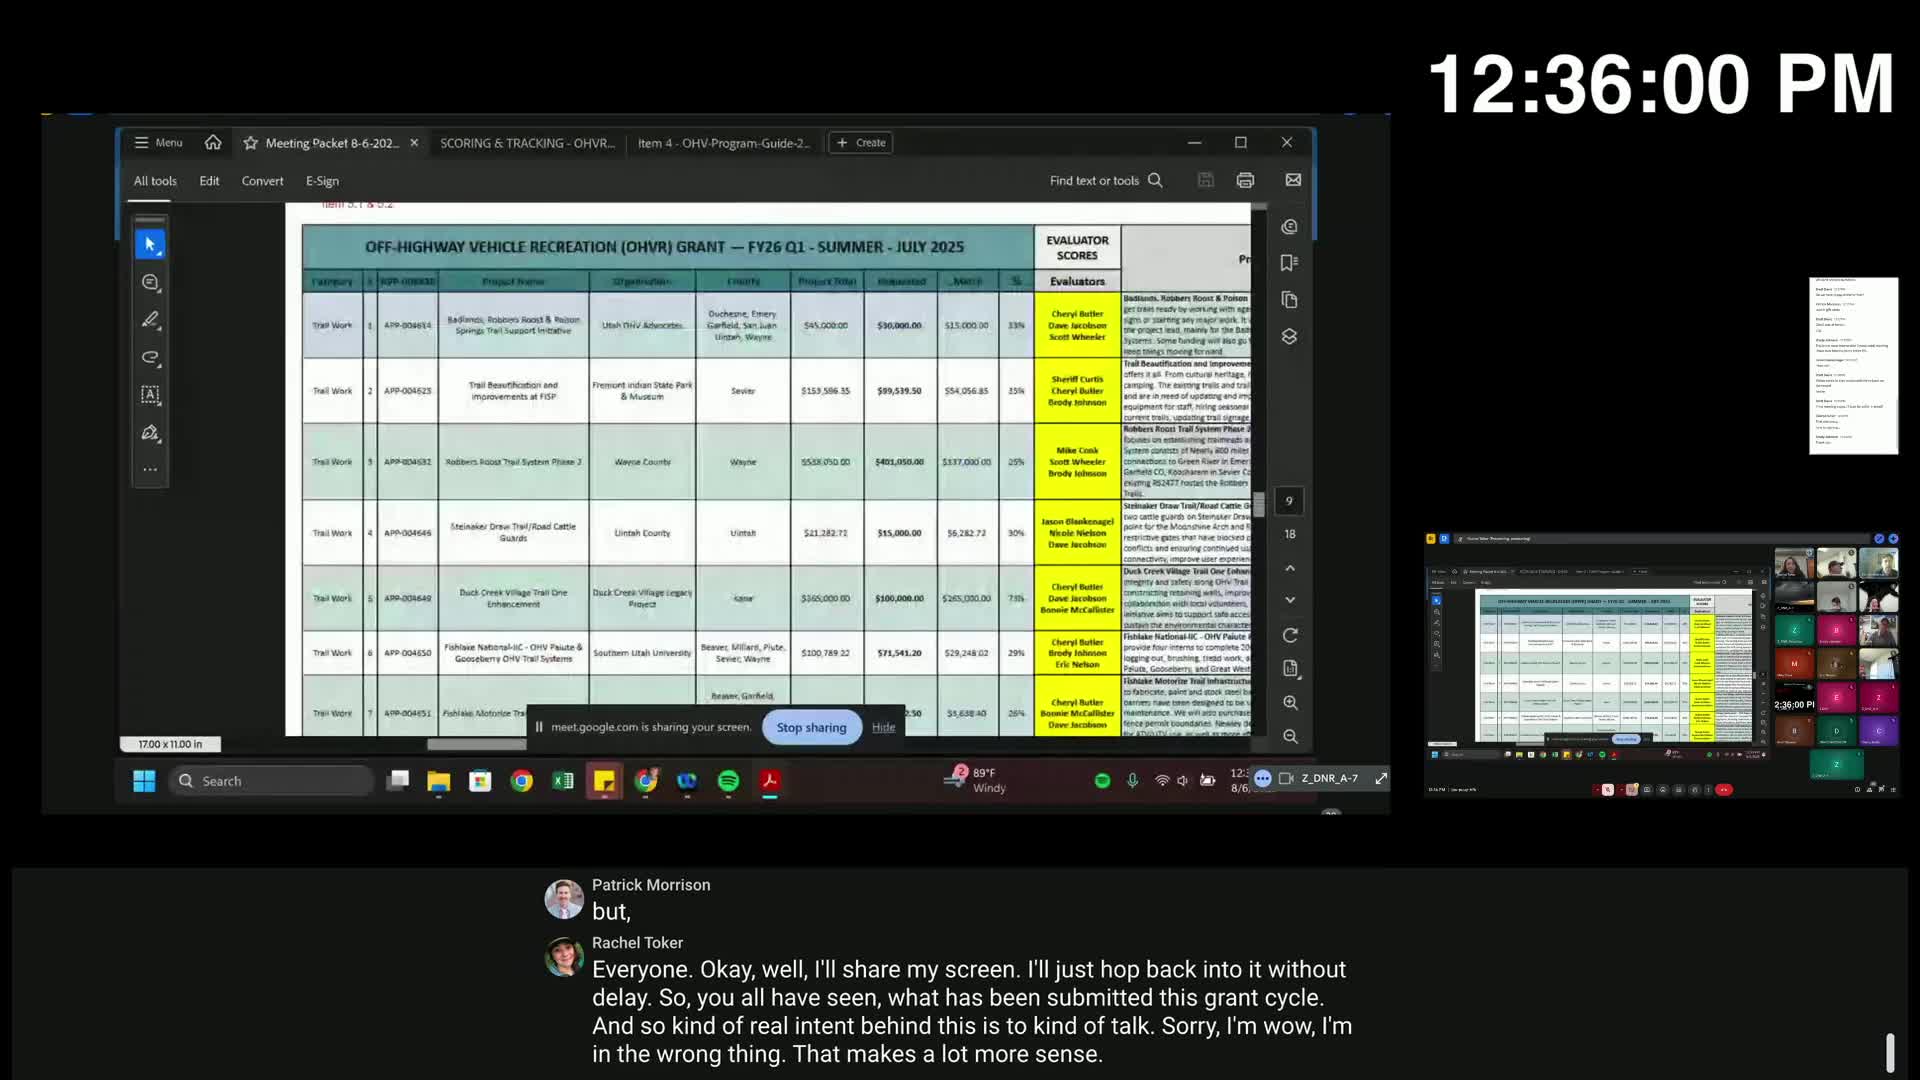This screenshot has height=1080, width=1920.
Task: Select the highlighter pen tool
Action: pyautogui.click(x=150, y=320)
